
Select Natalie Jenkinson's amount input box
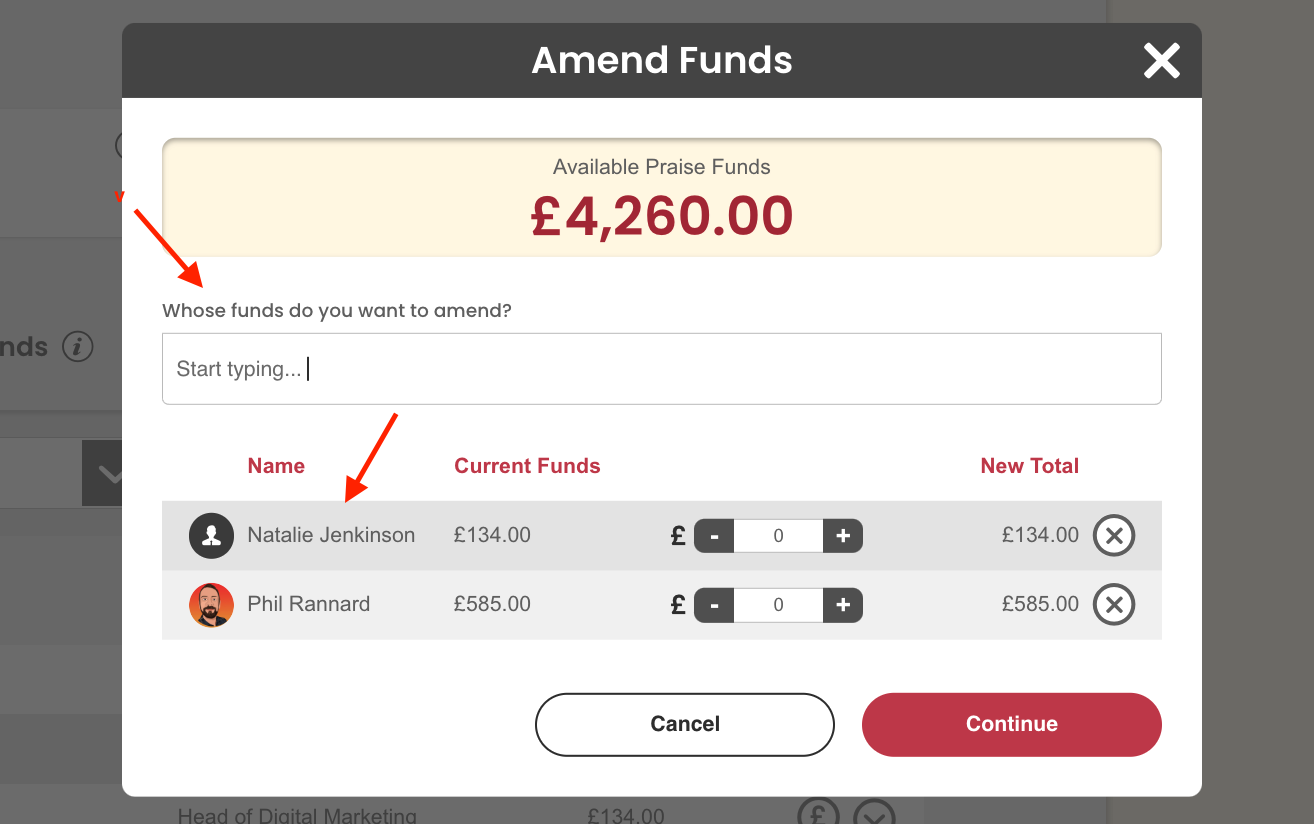tap(778, 536)
